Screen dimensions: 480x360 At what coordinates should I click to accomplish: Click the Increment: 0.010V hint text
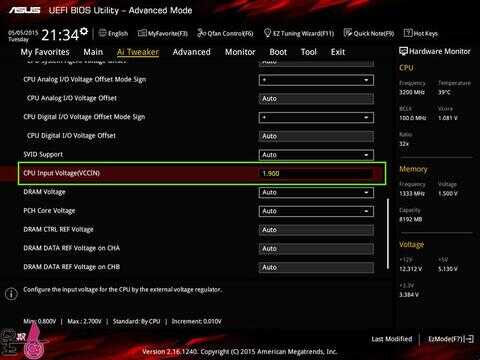[x=196, y=321]
